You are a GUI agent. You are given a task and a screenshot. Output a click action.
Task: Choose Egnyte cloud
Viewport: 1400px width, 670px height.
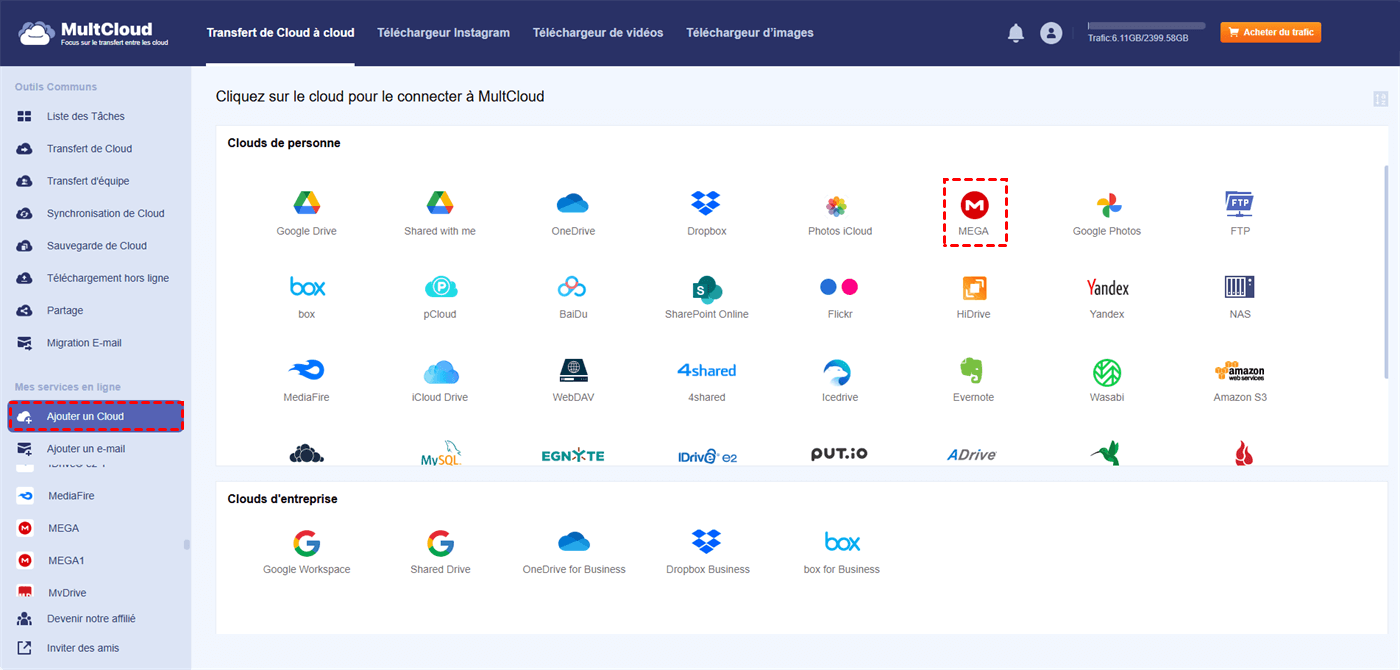tap(573, 455)
